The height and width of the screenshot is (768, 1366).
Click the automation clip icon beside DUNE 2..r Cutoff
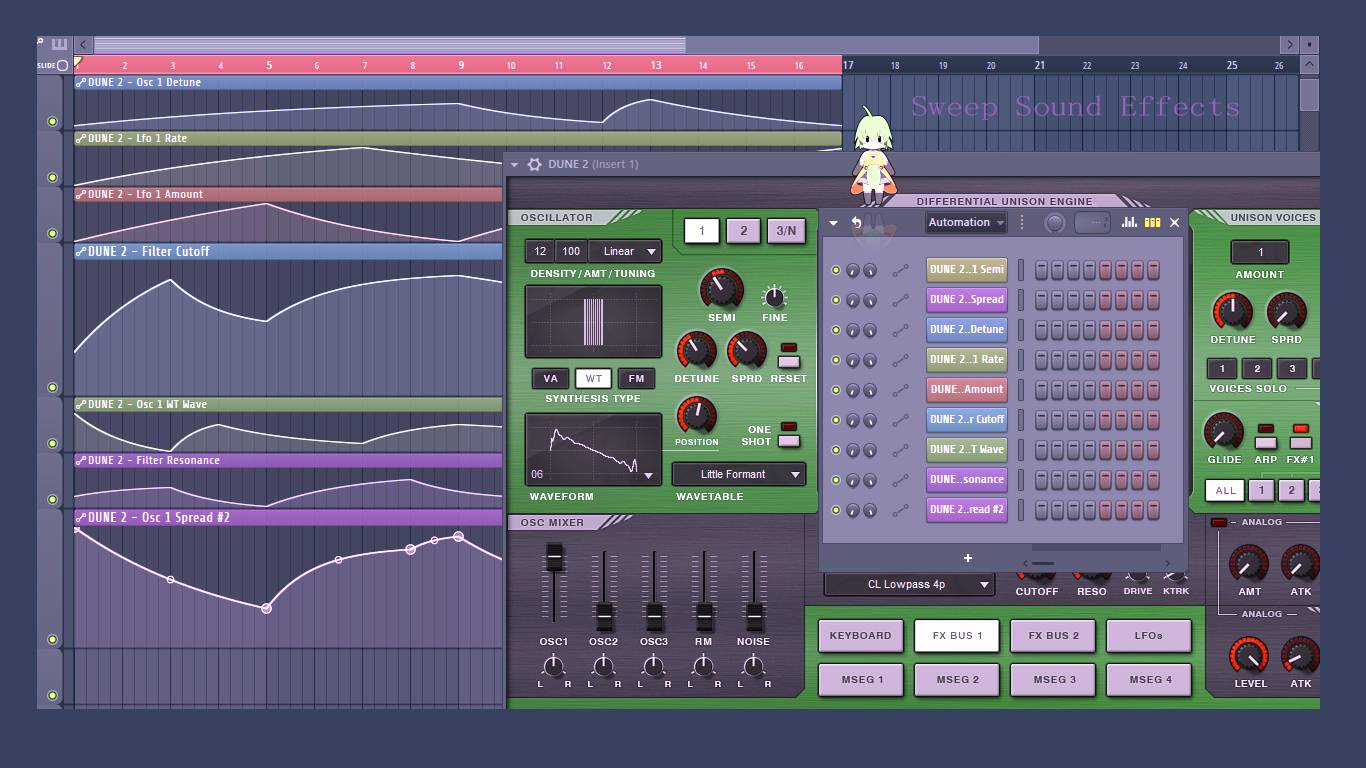coord(900,420)
